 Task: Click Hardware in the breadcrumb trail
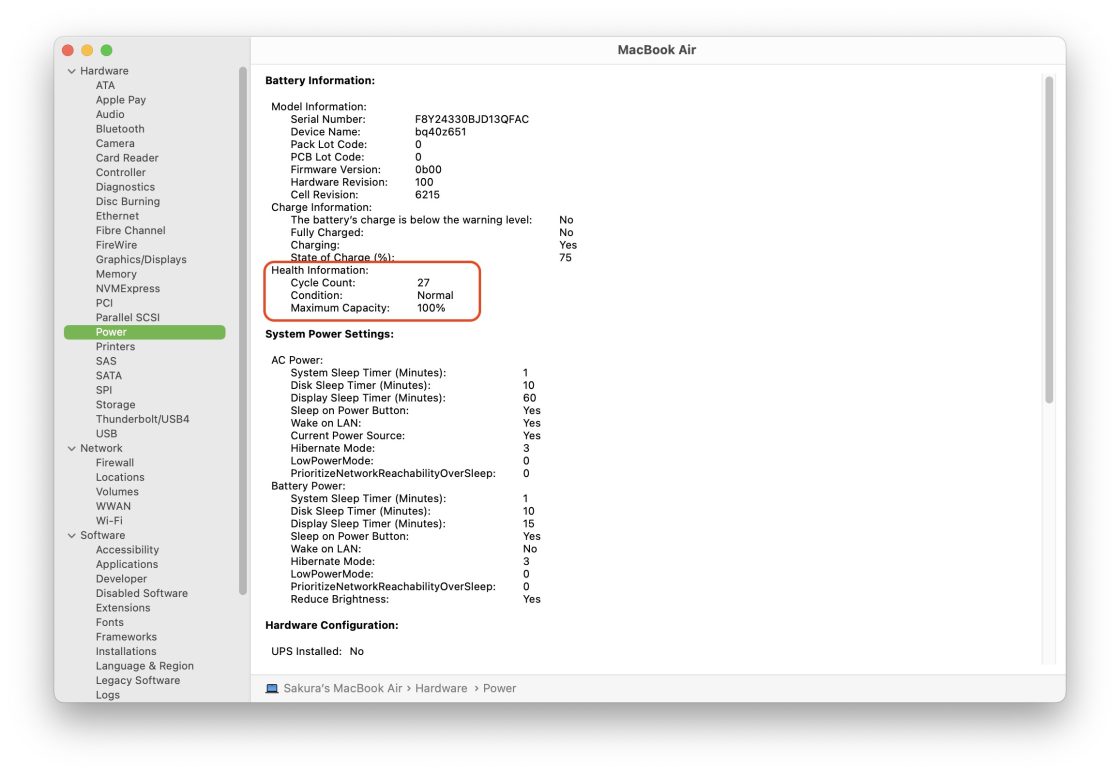[x=441, y=688]
